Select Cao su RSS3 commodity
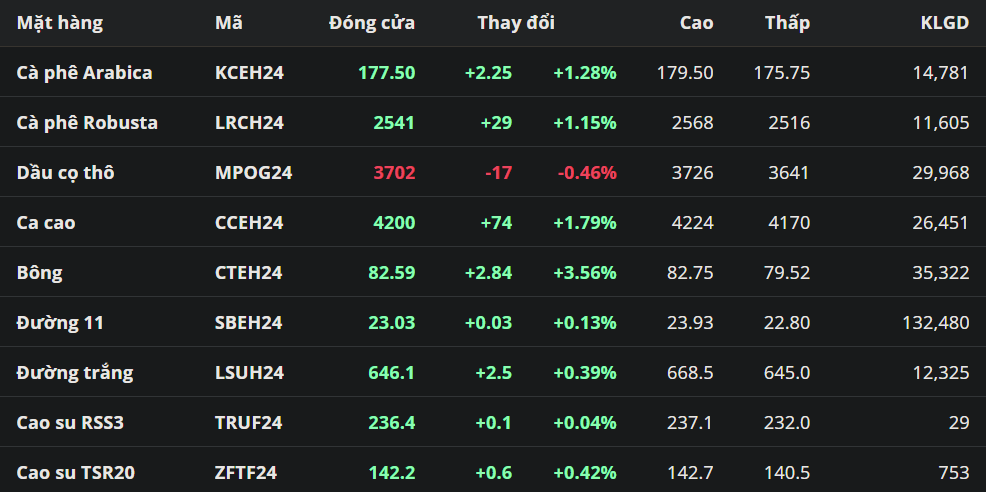 coord(70,422)
